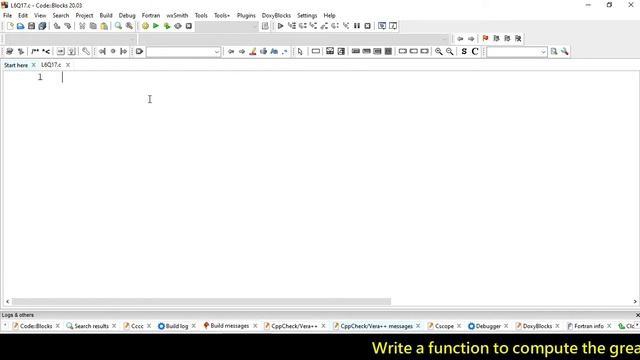The image size is (640, 360).
Task: Stop debugger using the X square icon
Action: click(367, 26)
